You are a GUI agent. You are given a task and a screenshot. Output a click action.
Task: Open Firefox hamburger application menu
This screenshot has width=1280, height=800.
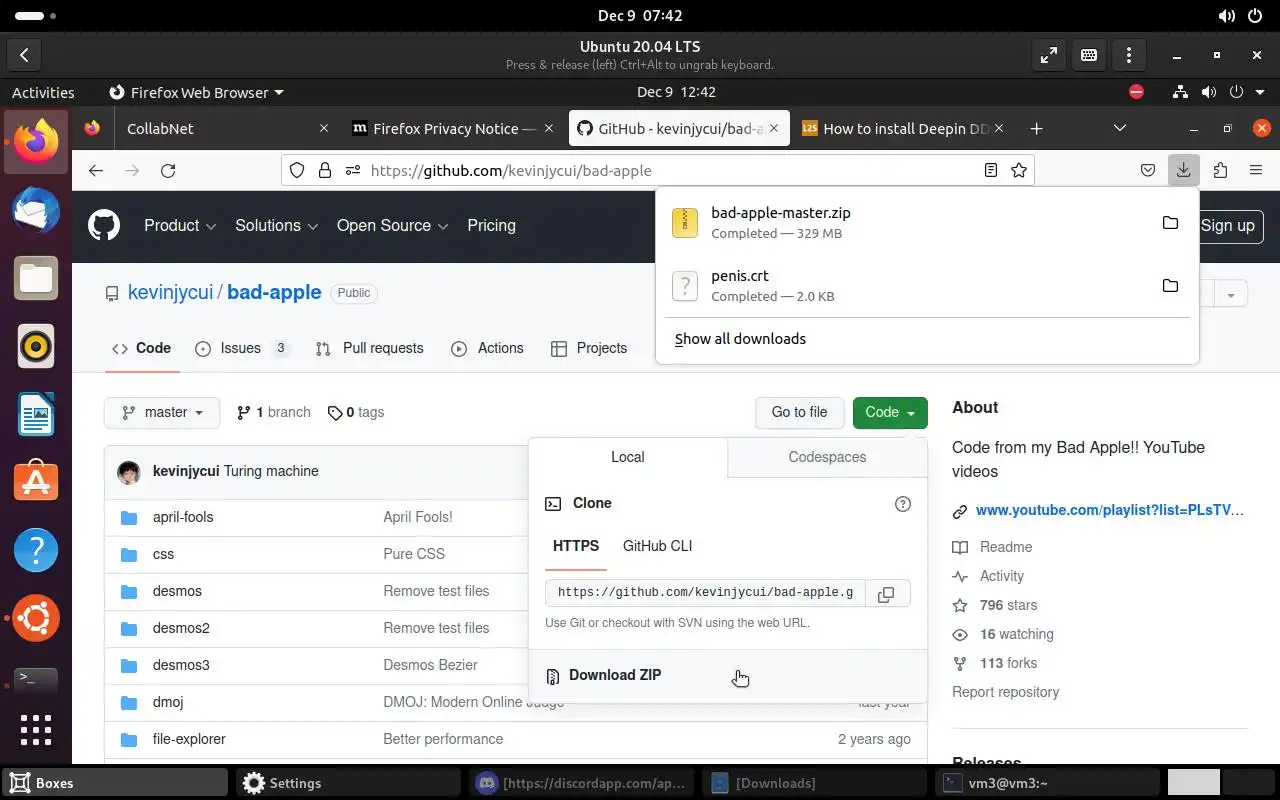click(1256, 170)
